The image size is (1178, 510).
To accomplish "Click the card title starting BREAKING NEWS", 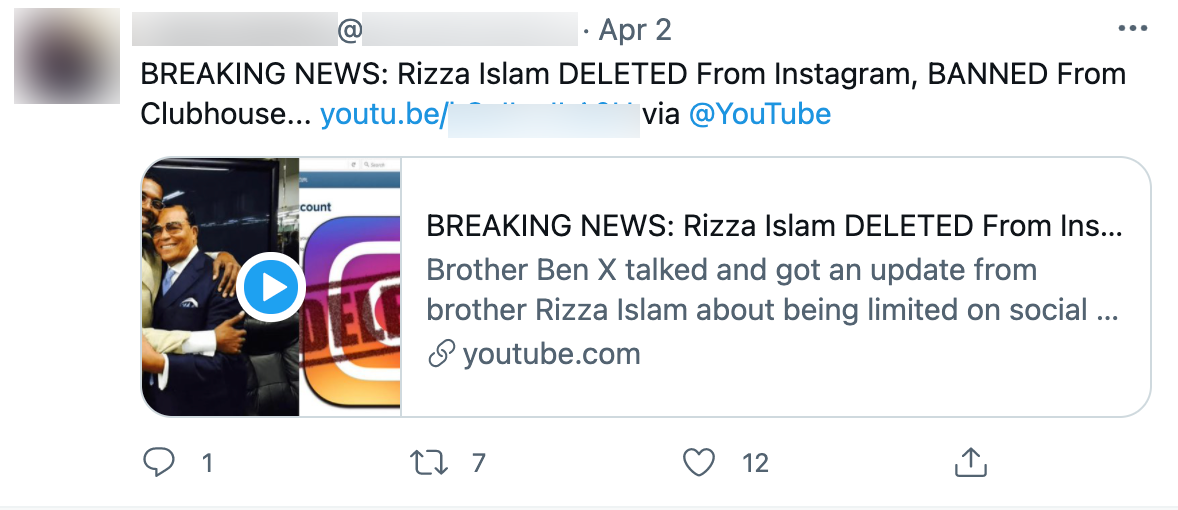I will pyautogui.click(x=773, y=227).
